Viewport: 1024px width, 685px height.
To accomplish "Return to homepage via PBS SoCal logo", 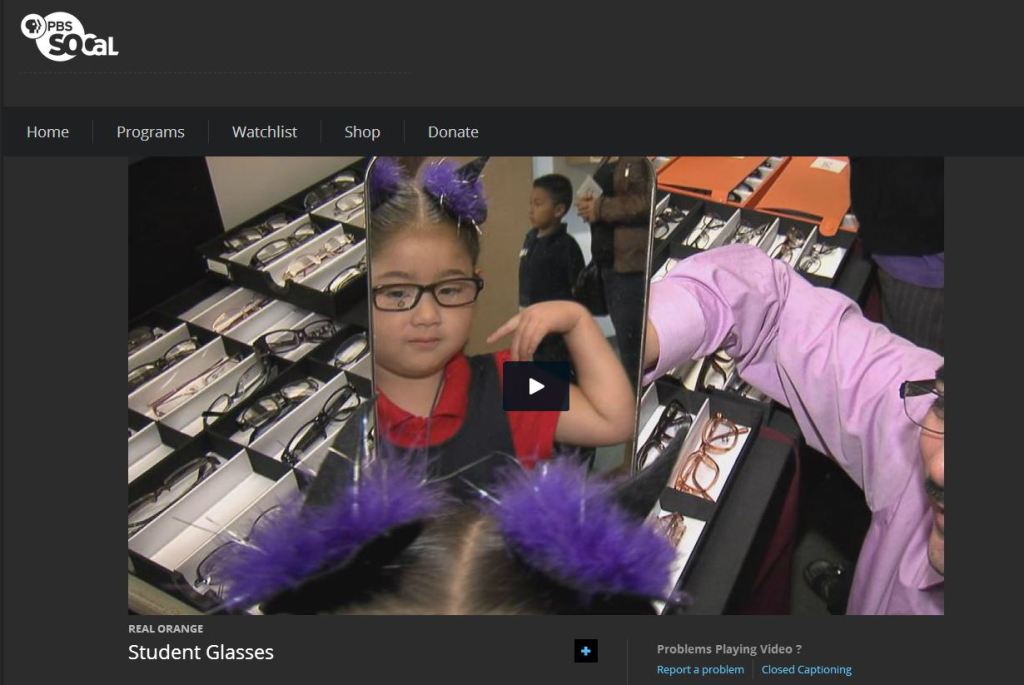I will [70, 36].
